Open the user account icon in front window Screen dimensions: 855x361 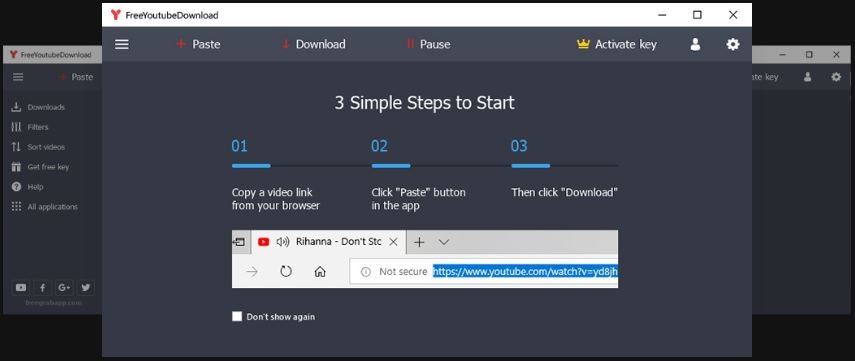695,44
